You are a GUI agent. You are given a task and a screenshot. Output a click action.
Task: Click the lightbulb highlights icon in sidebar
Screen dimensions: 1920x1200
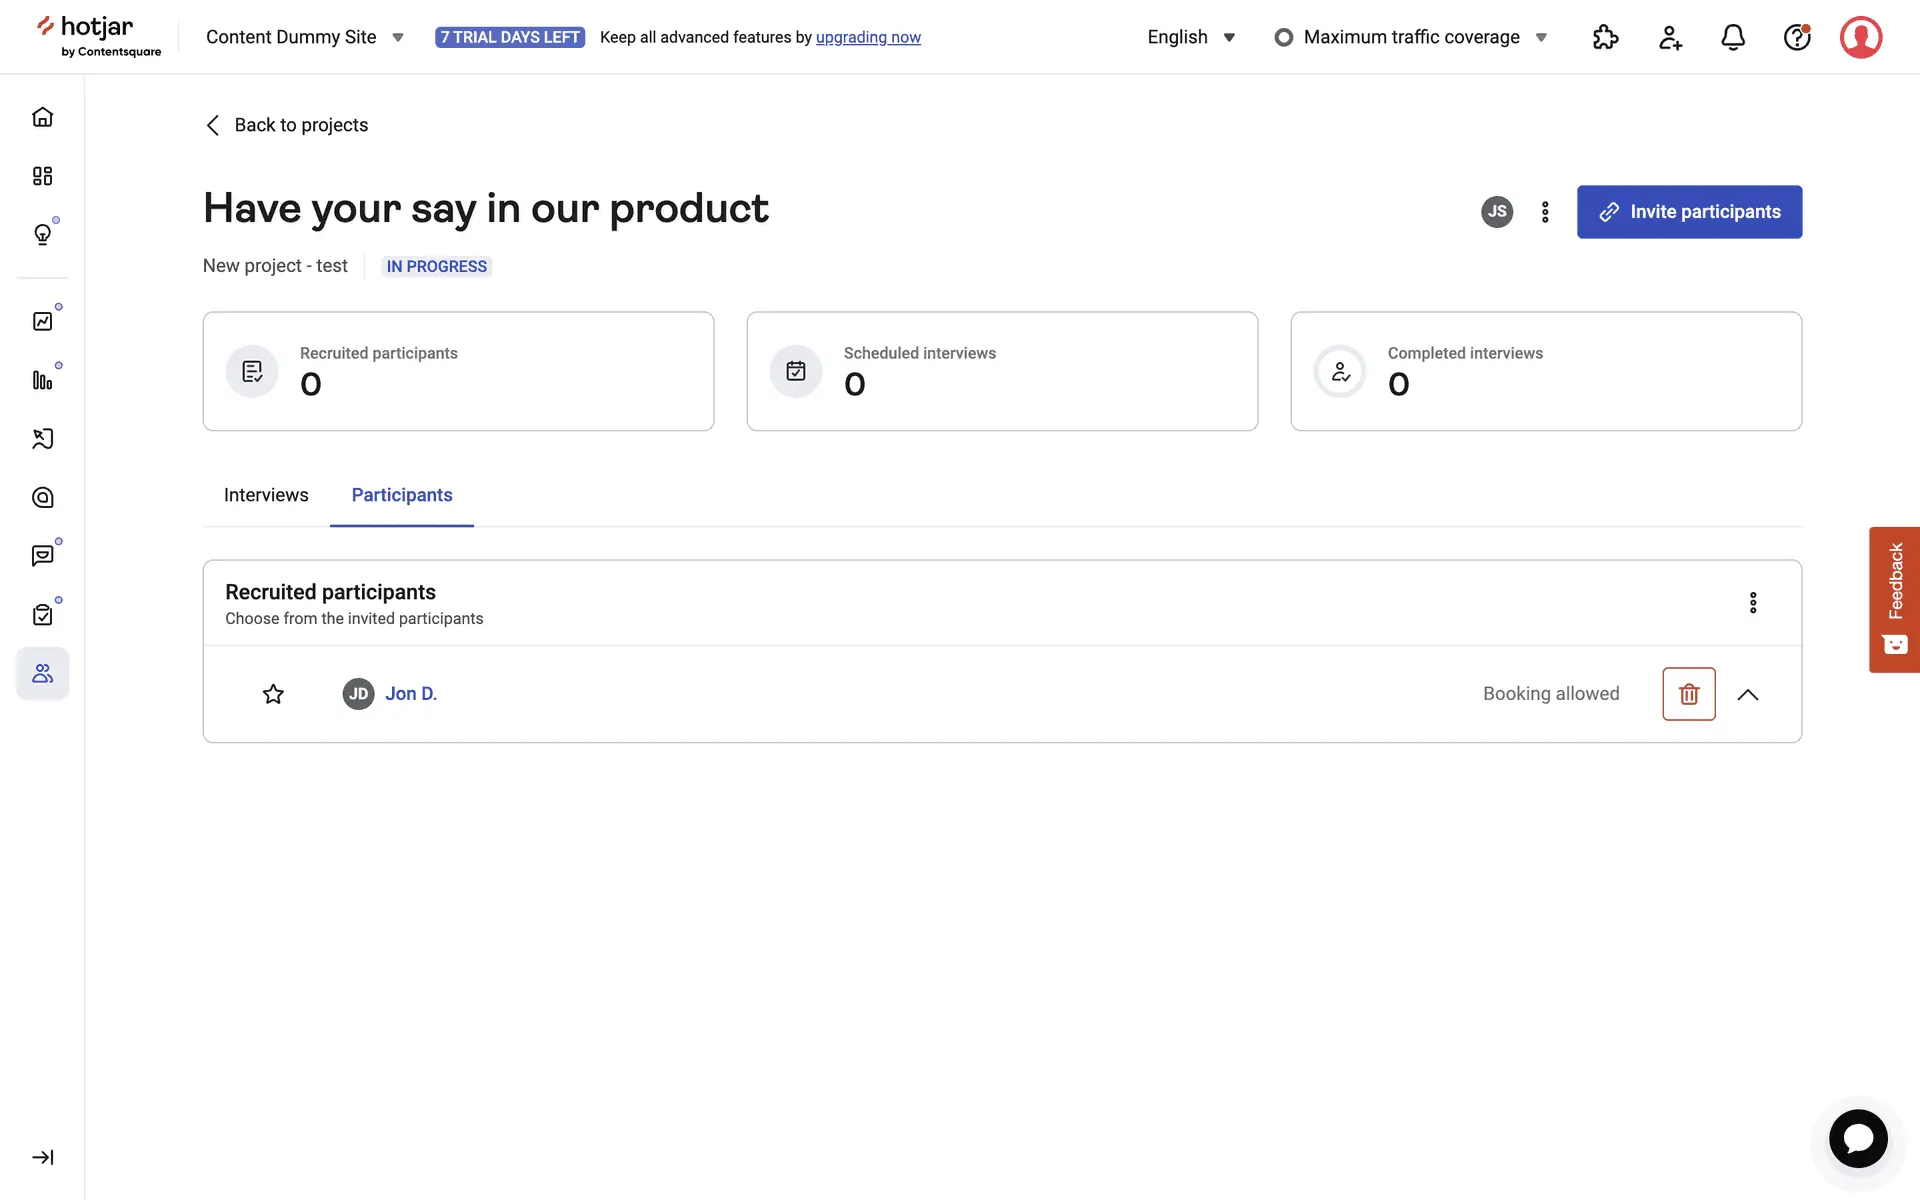[42, 234]
